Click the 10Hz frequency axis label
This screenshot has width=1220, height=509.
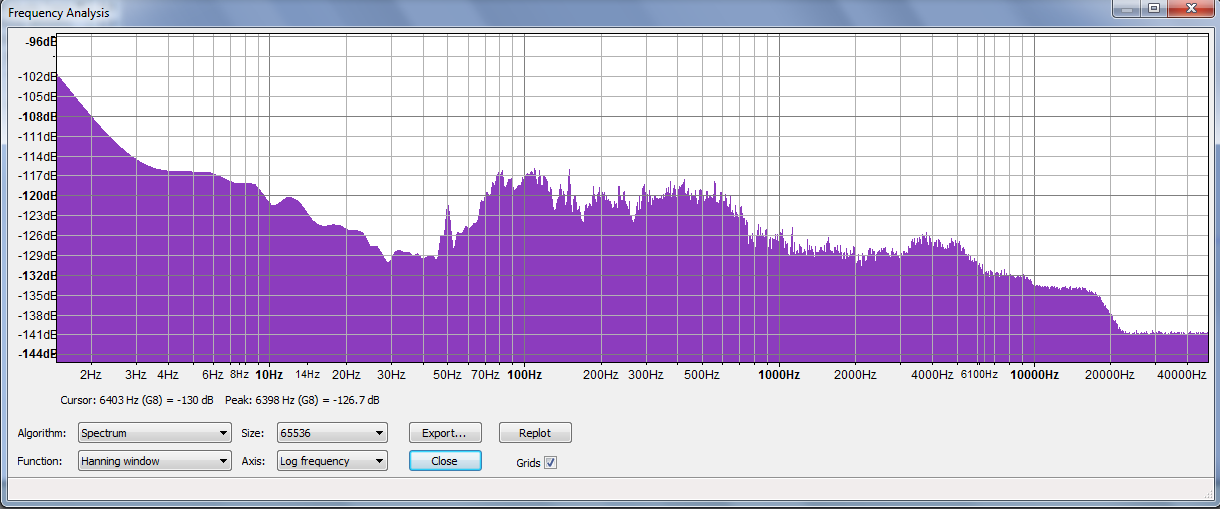click(269, 375)
